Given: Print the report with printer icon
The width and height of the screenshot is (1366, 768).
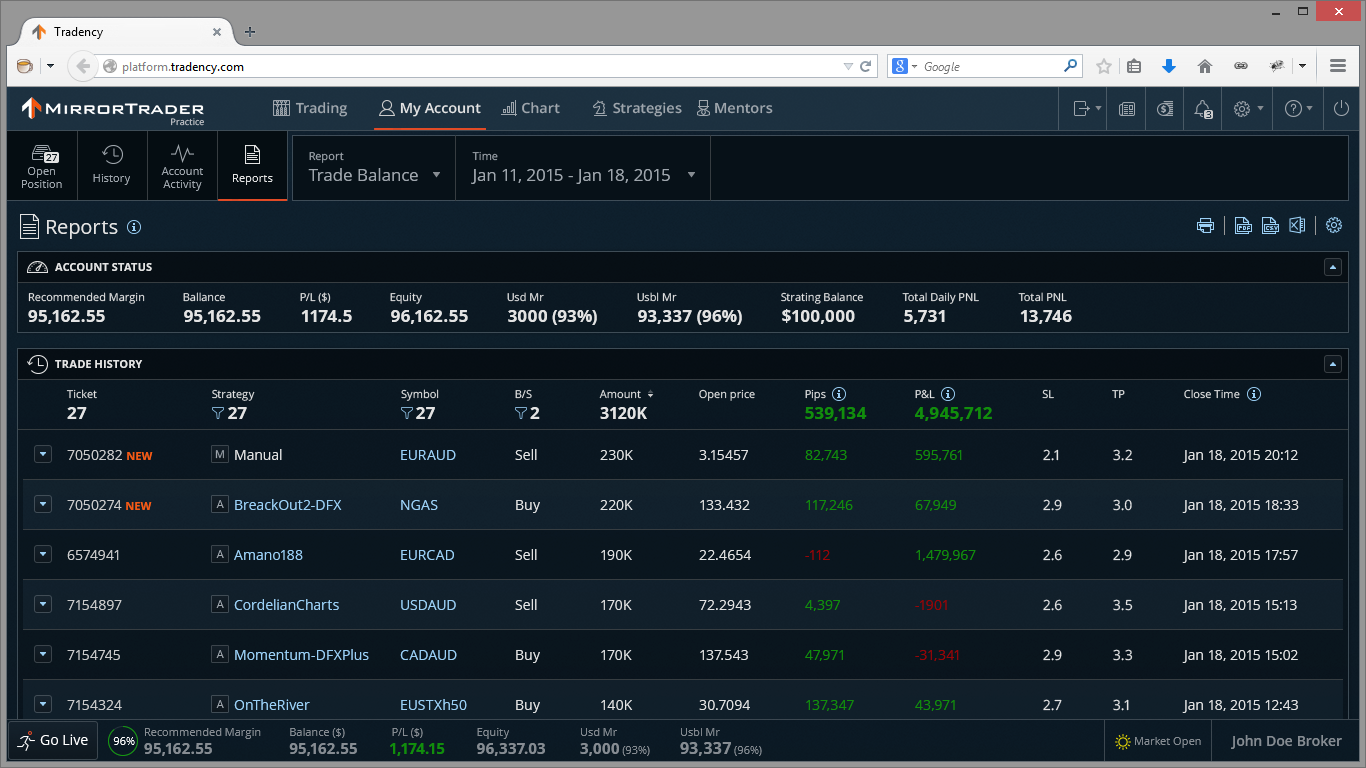Looking at the screenshot, I should [x=1206, y=225].
